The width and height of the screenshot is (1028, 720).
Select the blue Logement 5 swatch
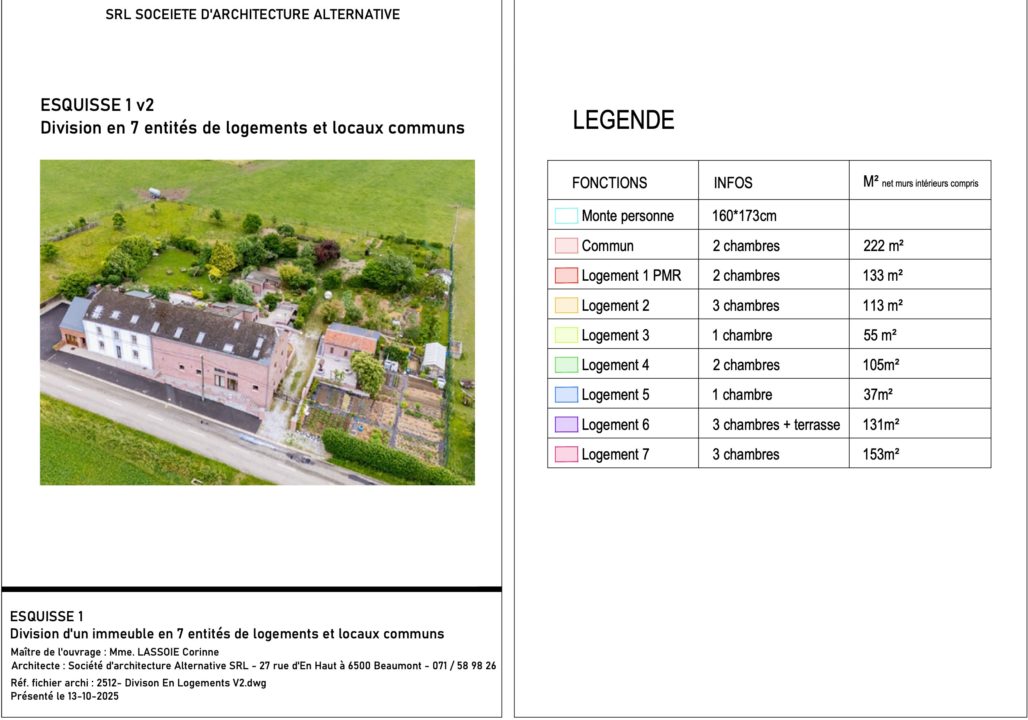coord(566,395)
